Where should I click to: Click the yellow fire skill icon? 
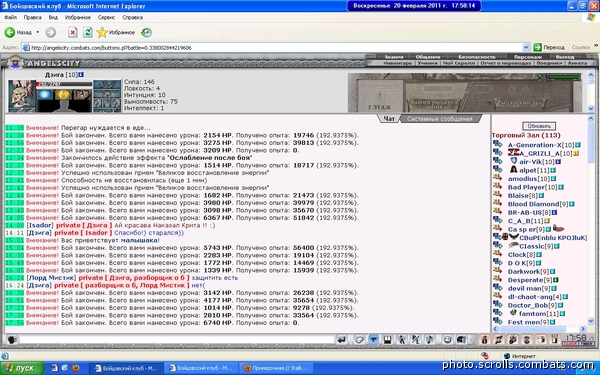63,94
